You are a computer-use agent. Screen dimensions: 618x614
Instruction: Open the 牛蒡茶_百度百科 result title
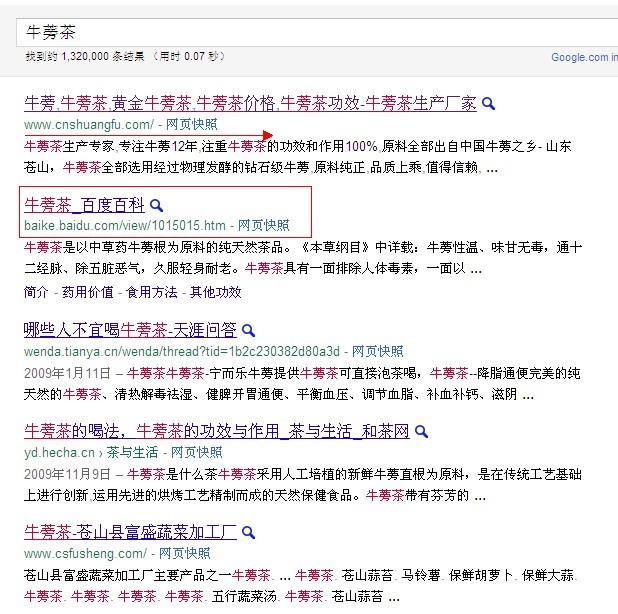click(x=84, y=205)
